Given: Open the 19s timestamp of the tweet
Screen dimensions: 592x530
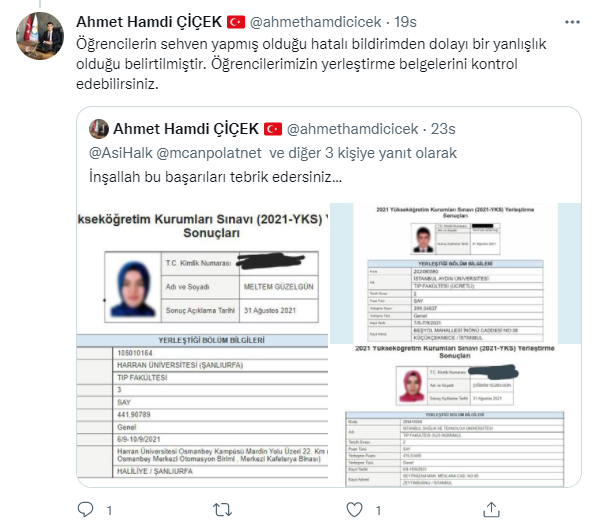Looking at the screenshot, I should click(x=405, y=22).
